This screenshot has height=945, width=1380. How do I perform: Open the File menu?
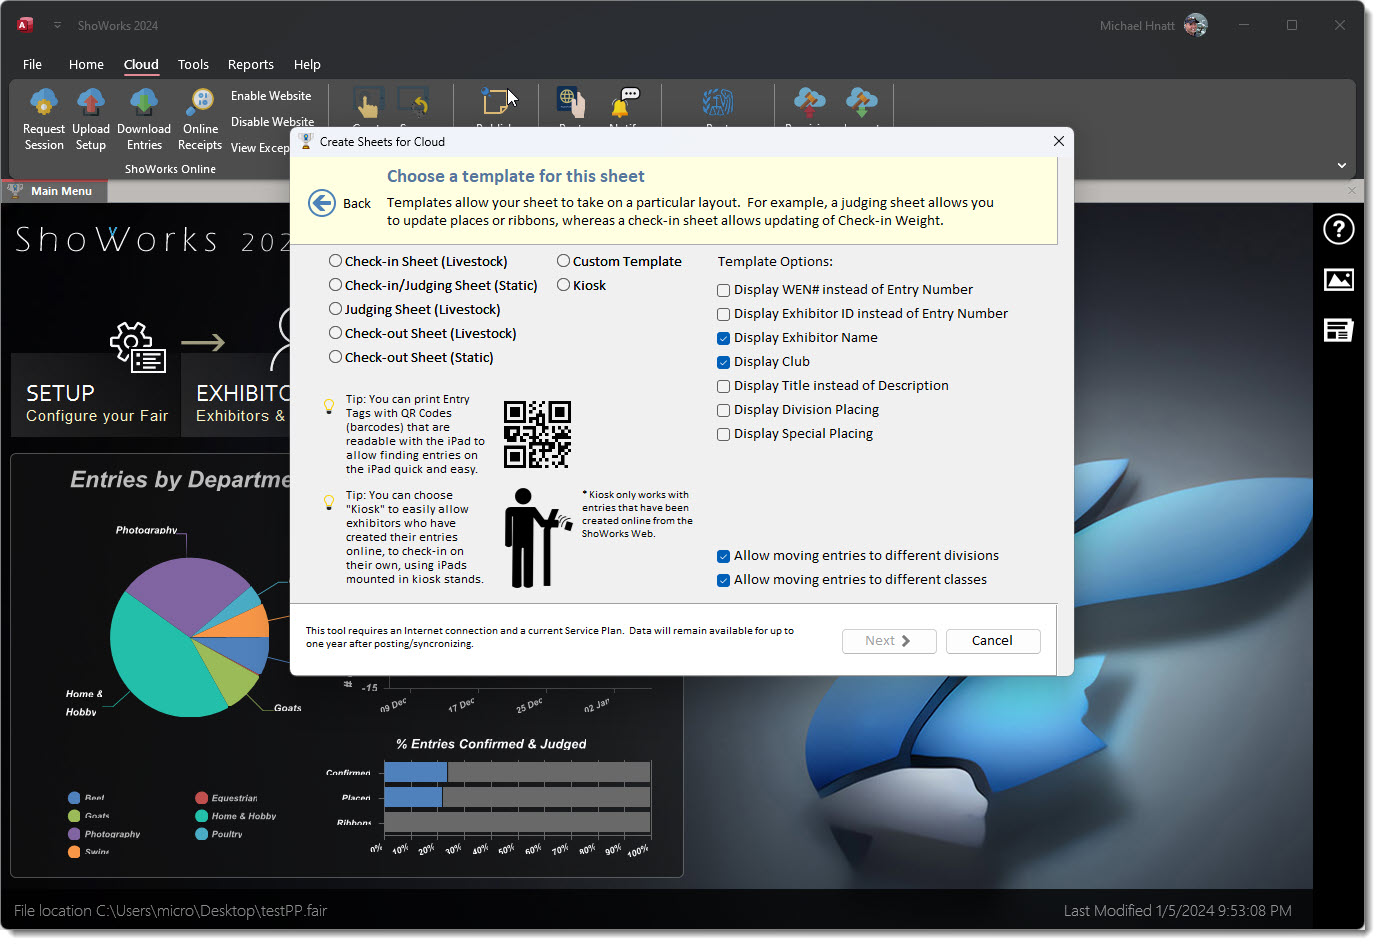click(32, 64)
